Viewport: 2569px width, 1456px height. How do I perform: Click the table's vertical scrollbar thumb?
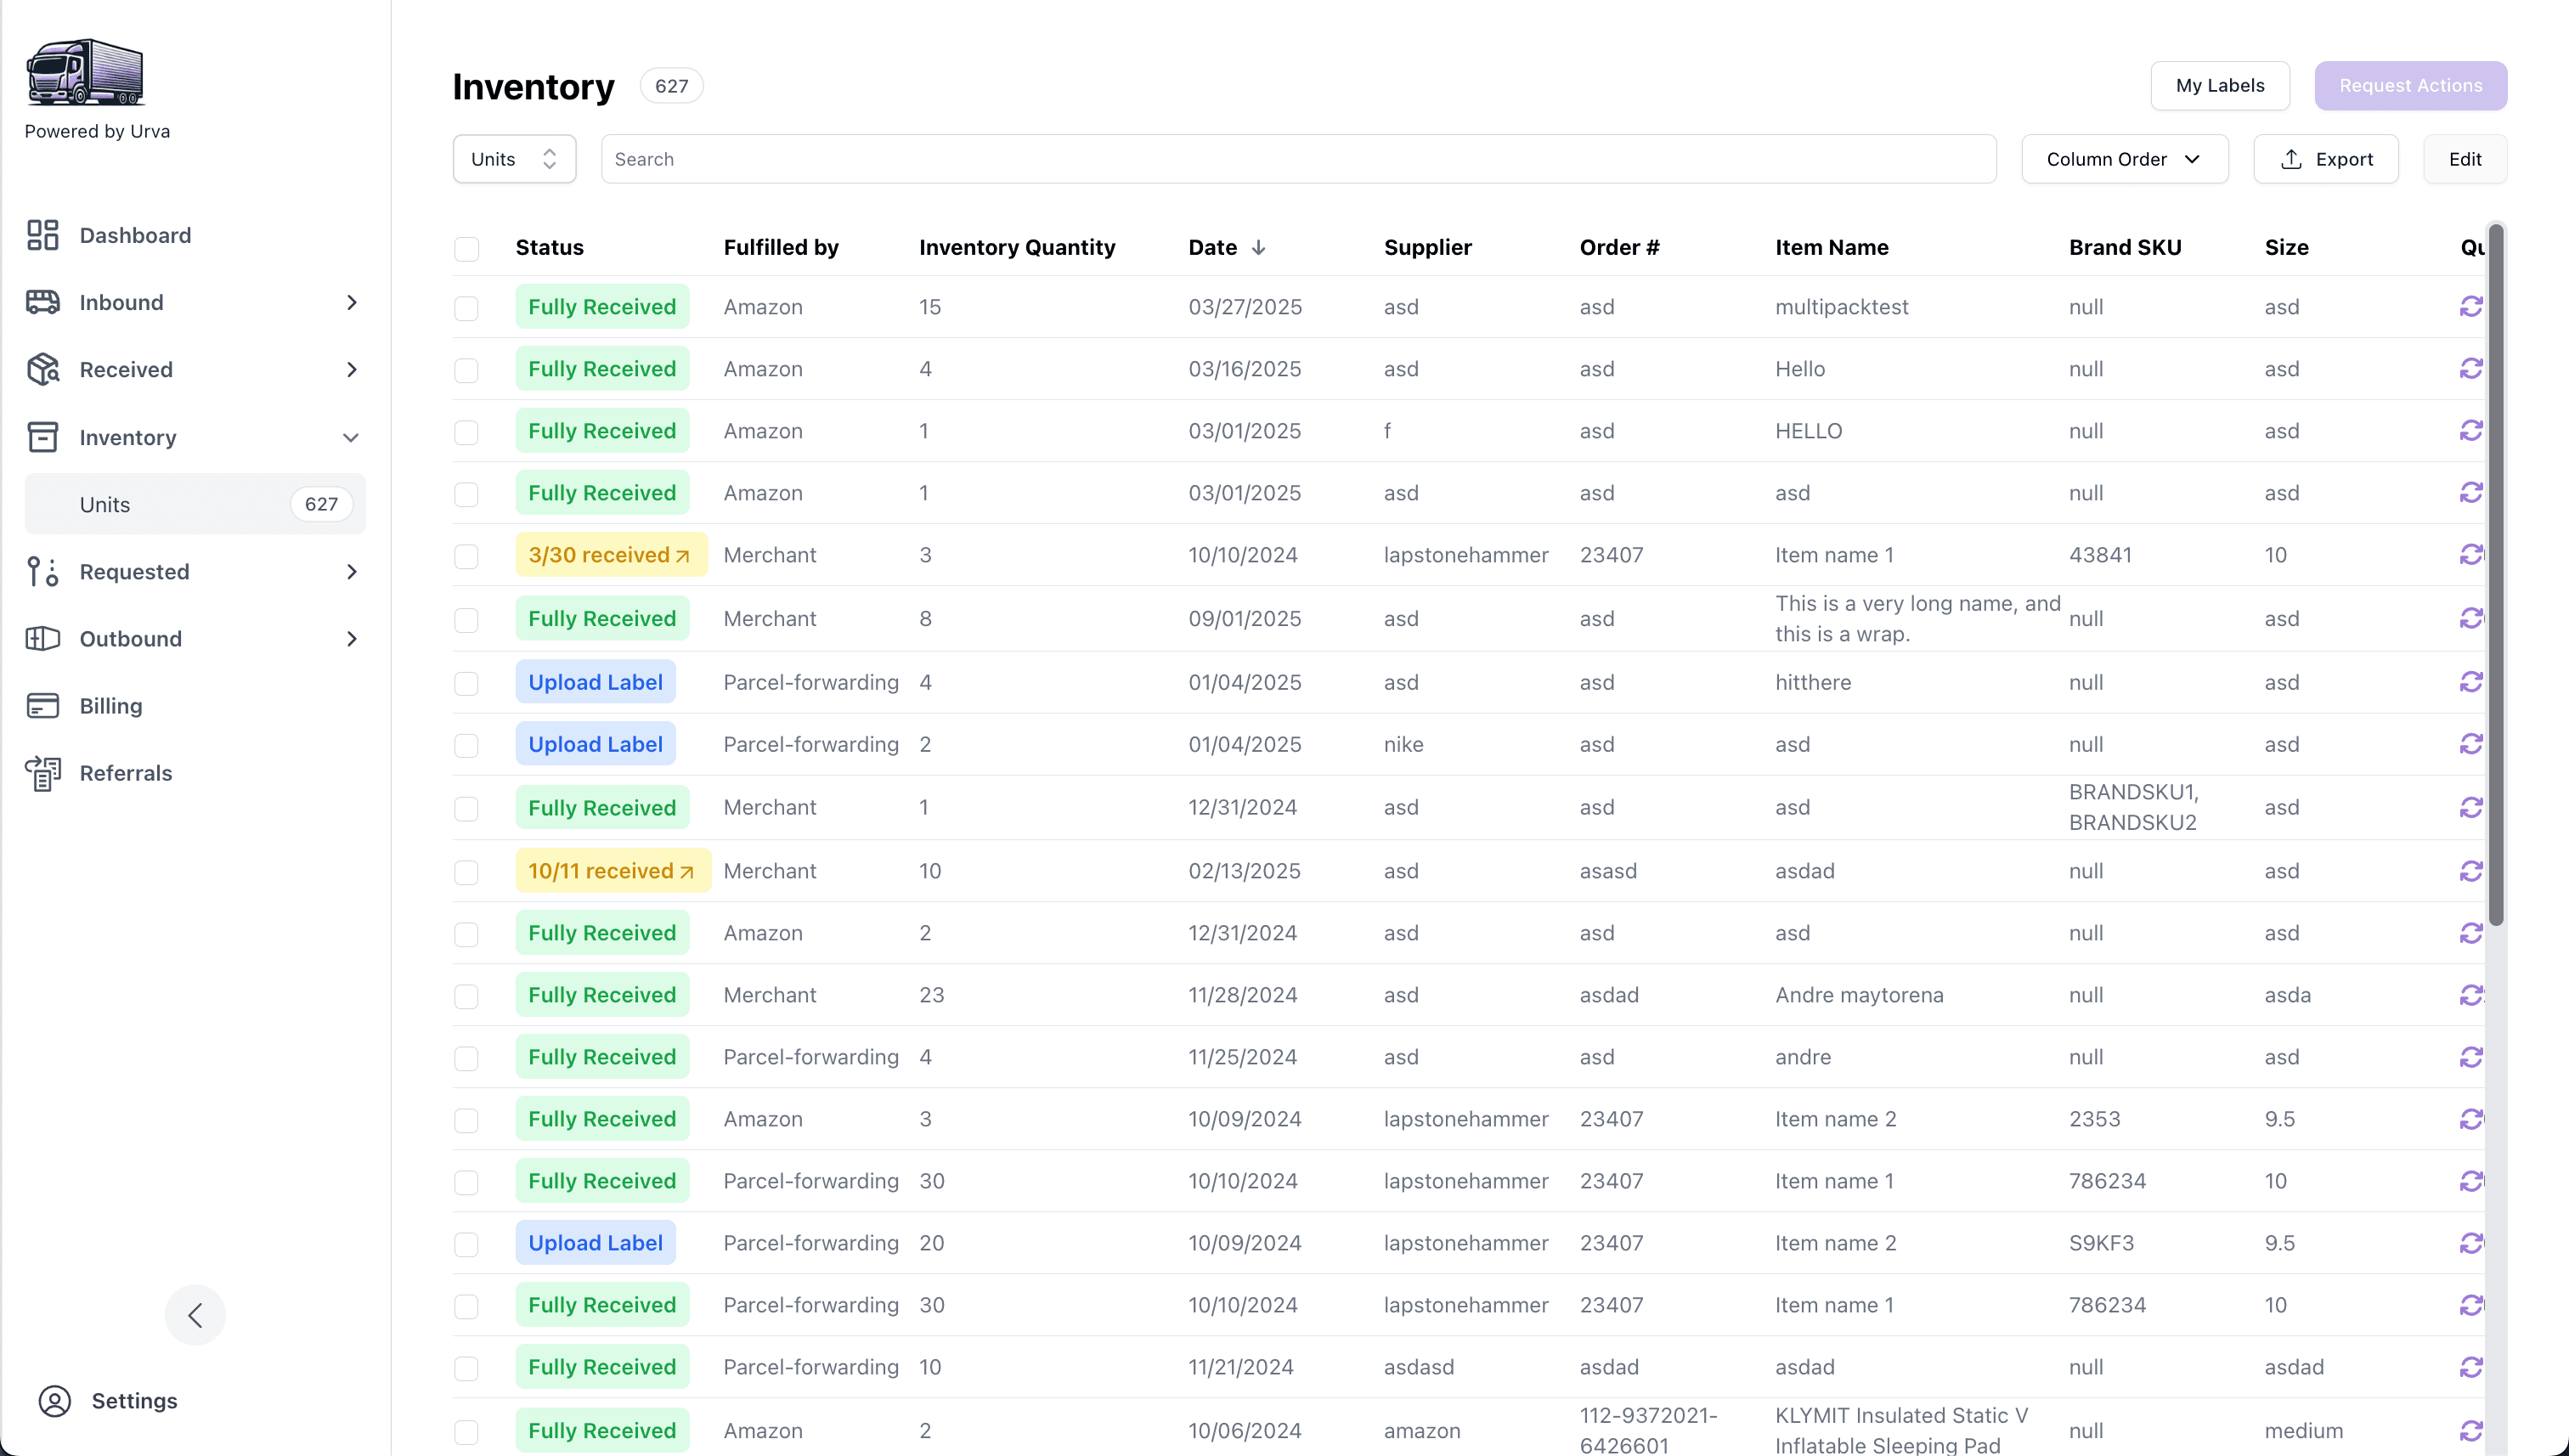[2495, 575]
